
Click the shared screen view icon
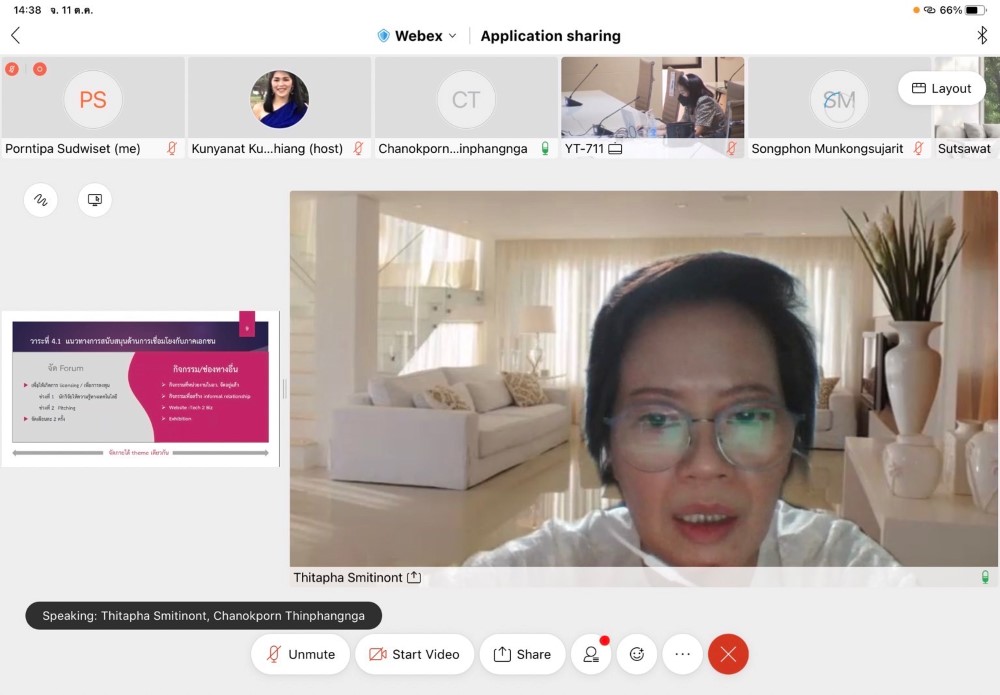click(x=95, y=200)
